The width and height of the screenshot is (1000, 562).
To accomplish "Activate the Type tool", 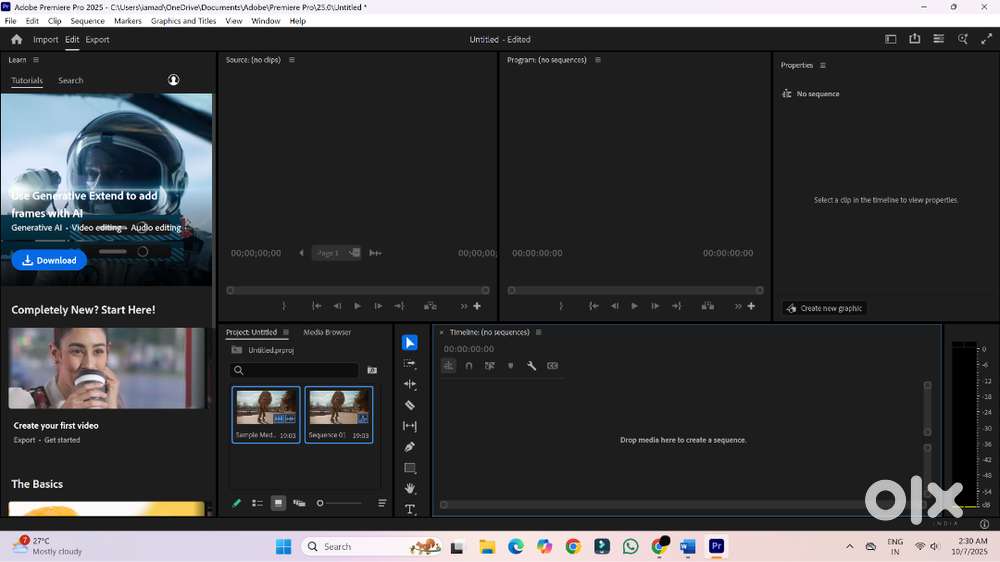I will (410, 509).
